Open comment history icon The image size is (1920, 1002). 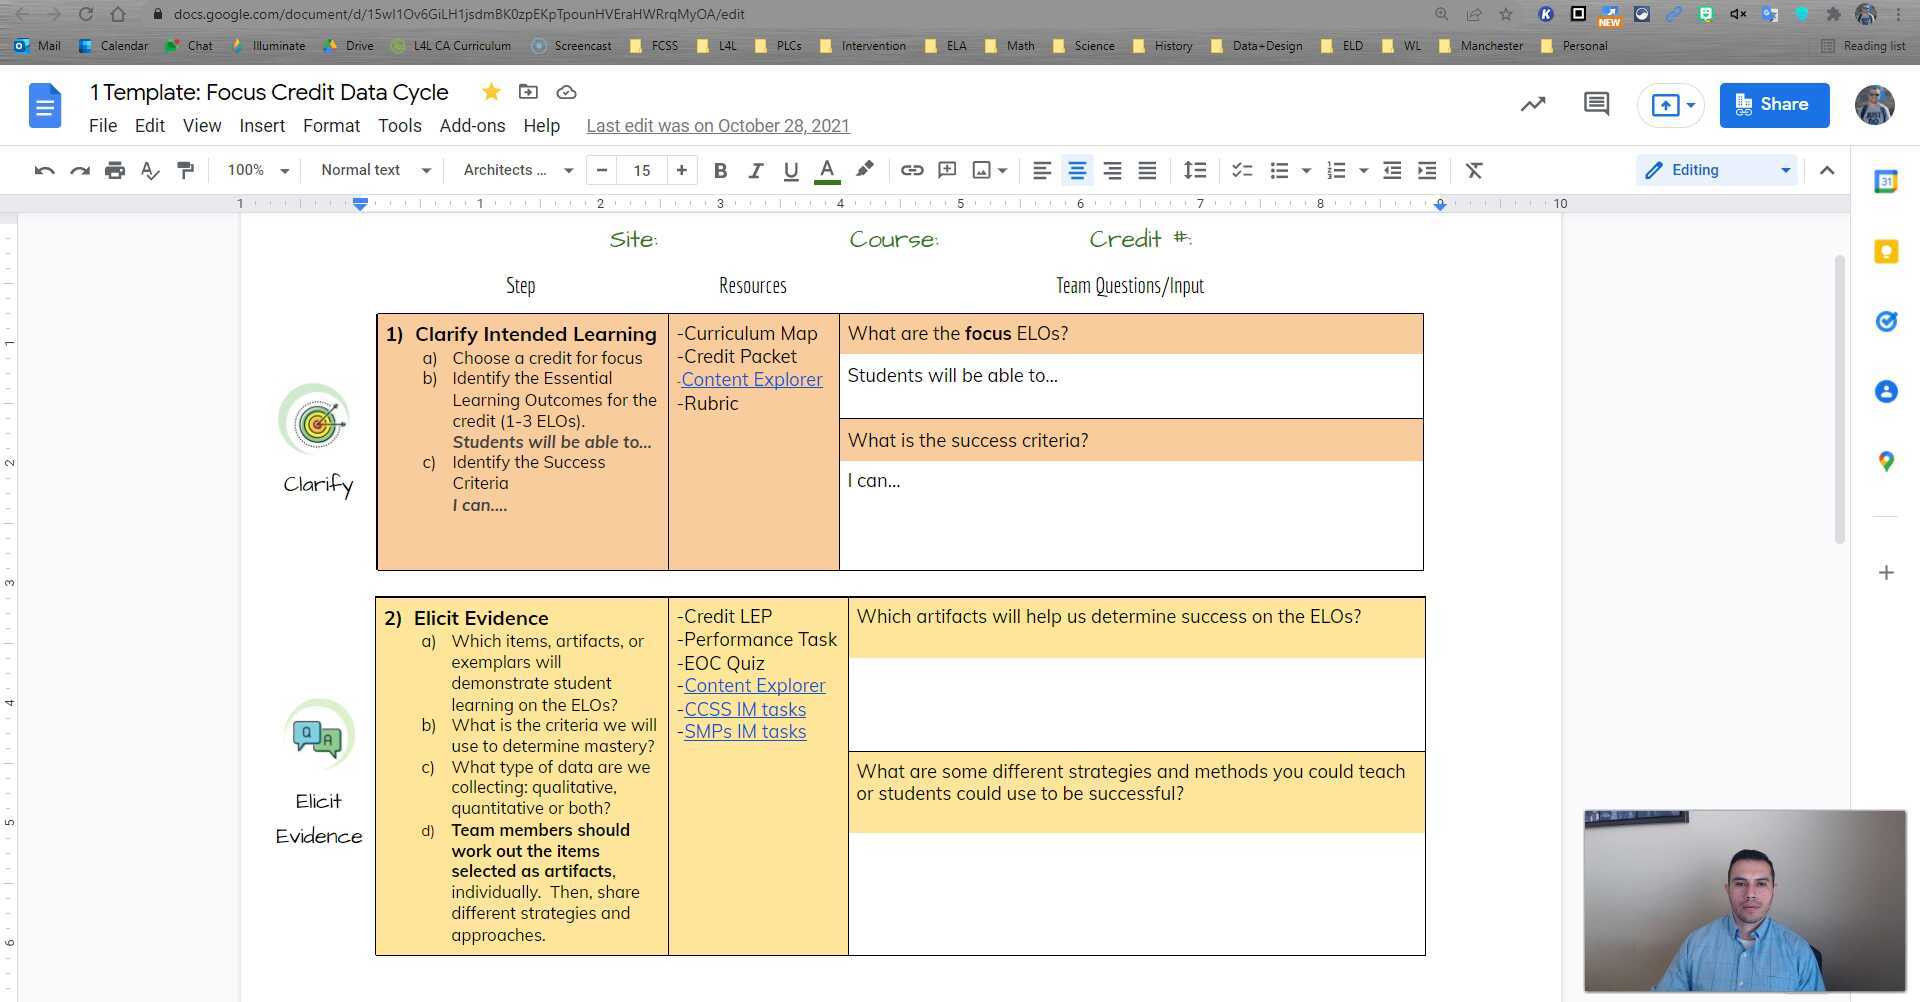(x=1596, y=104)
